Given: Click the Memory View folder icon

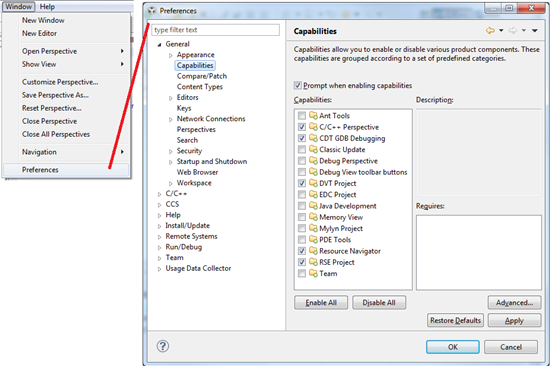Looking at the screenshot, I should (x=313, y=217).
